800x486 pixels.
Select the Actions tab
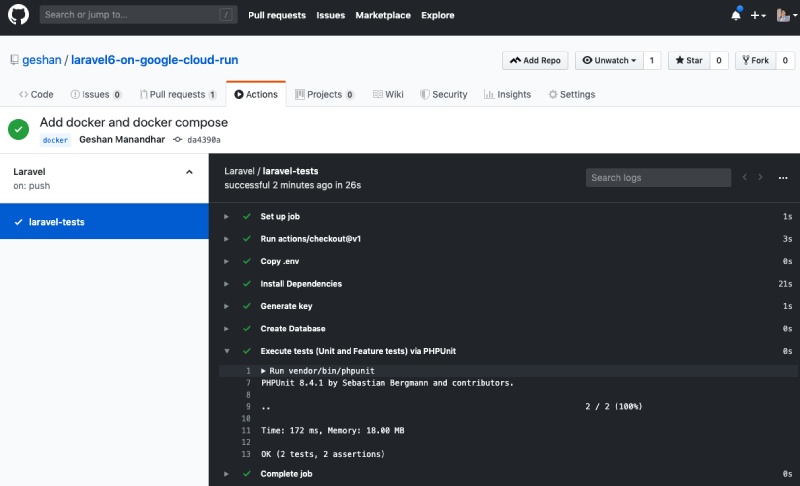256,94
